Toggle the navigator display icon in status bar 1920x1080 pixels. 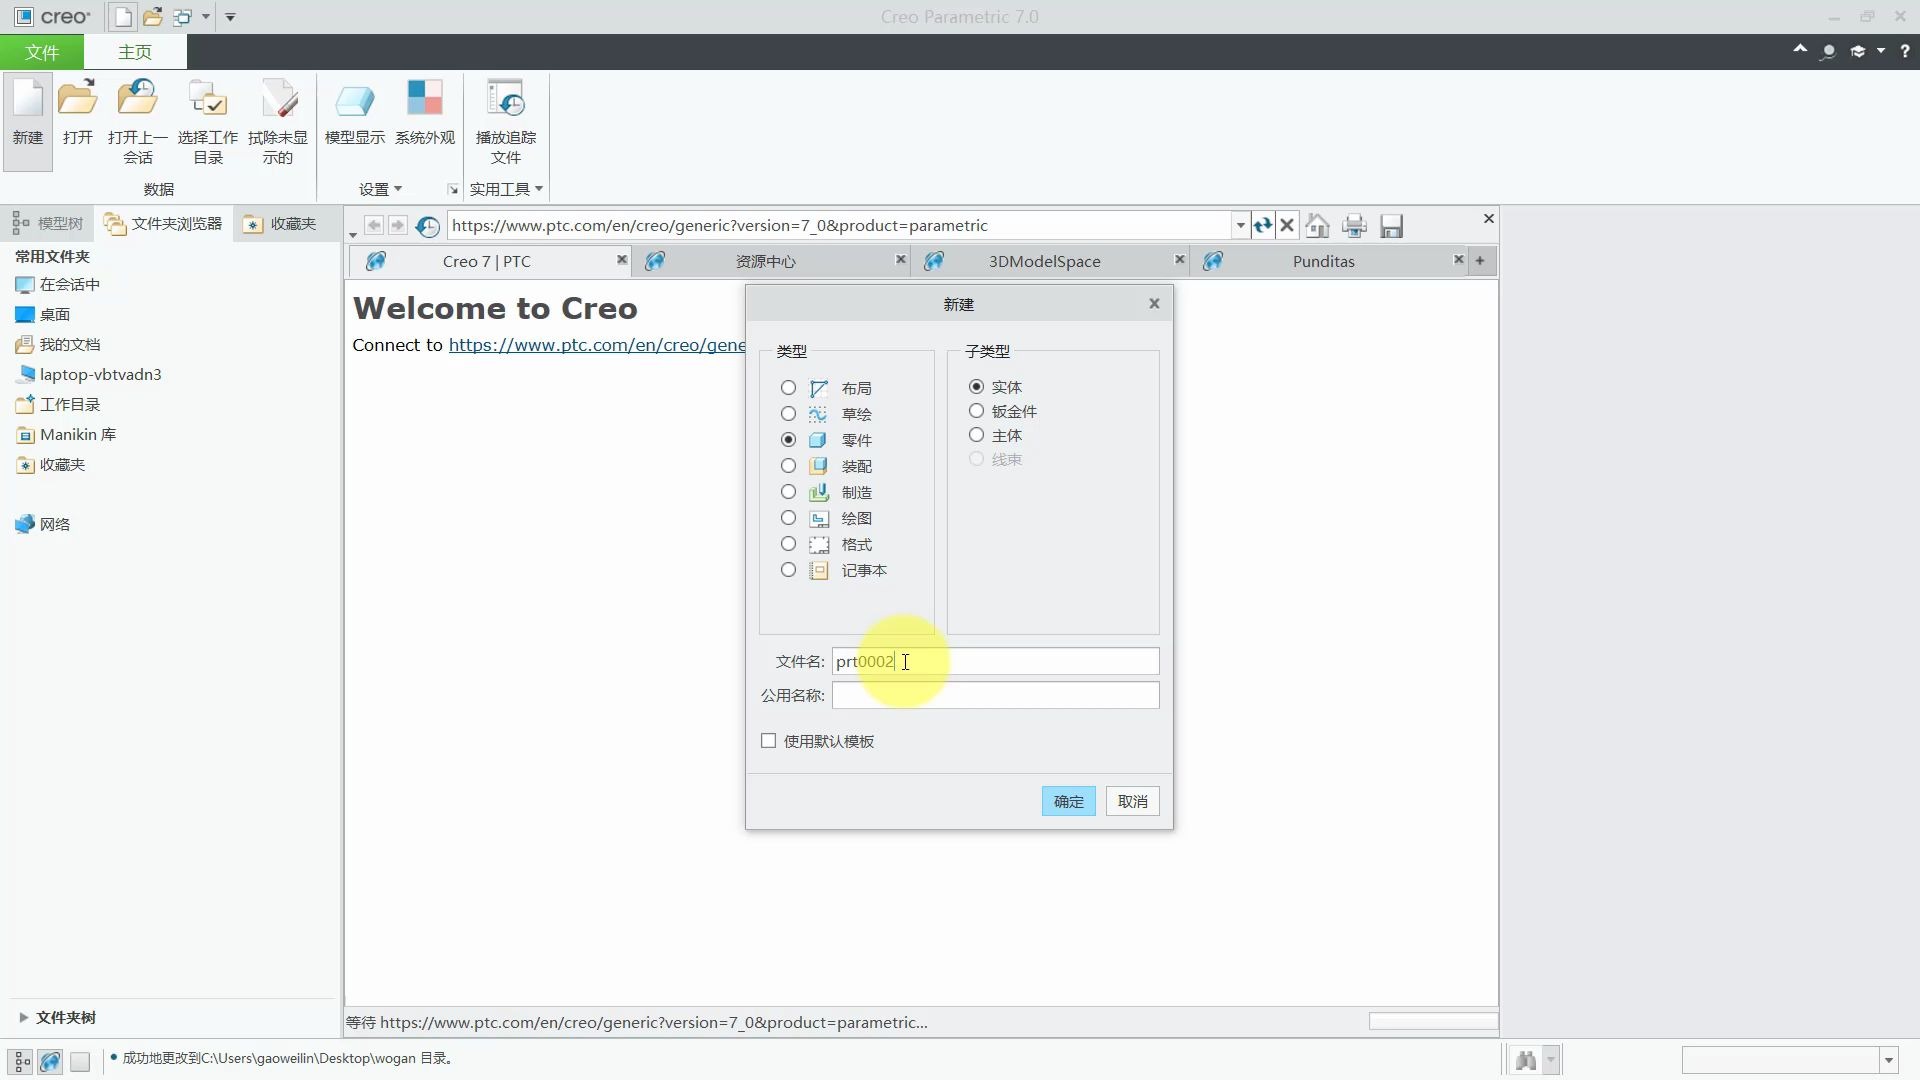click(x=21, y=1061)
